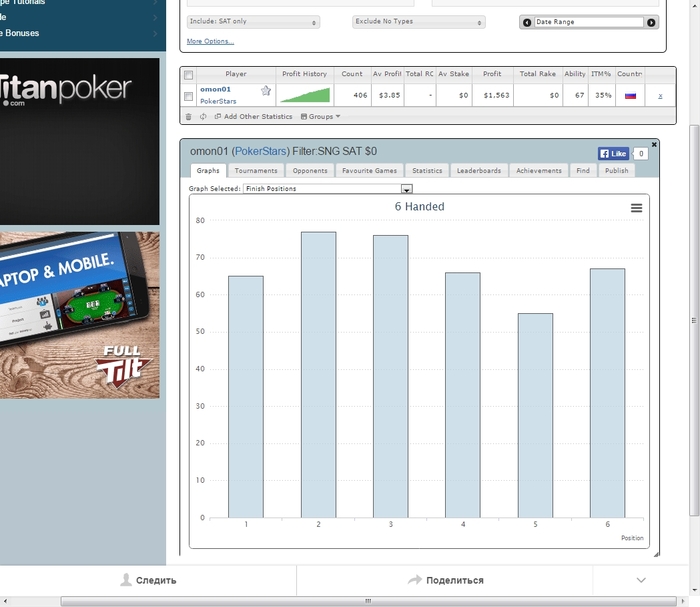Switch to the Leaderboards tab
The width and height of the screenshot is (700, 607).
(x=479, y=170)
